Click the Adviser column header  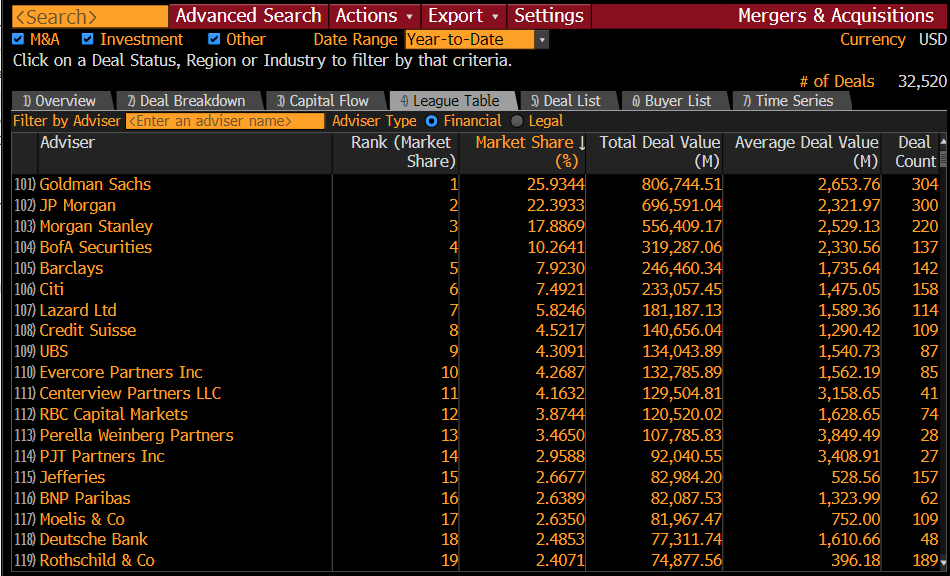point(185,152)
